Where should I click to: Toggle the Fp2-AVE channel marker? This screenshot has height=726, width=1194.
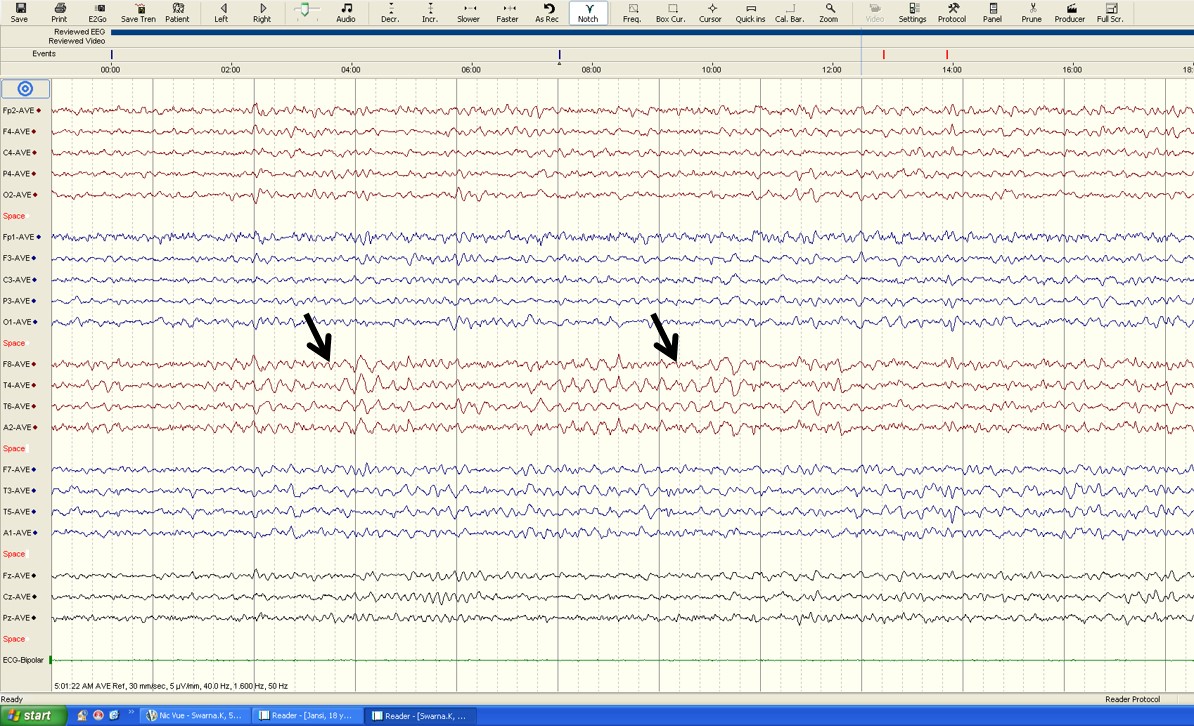(38, 111)
